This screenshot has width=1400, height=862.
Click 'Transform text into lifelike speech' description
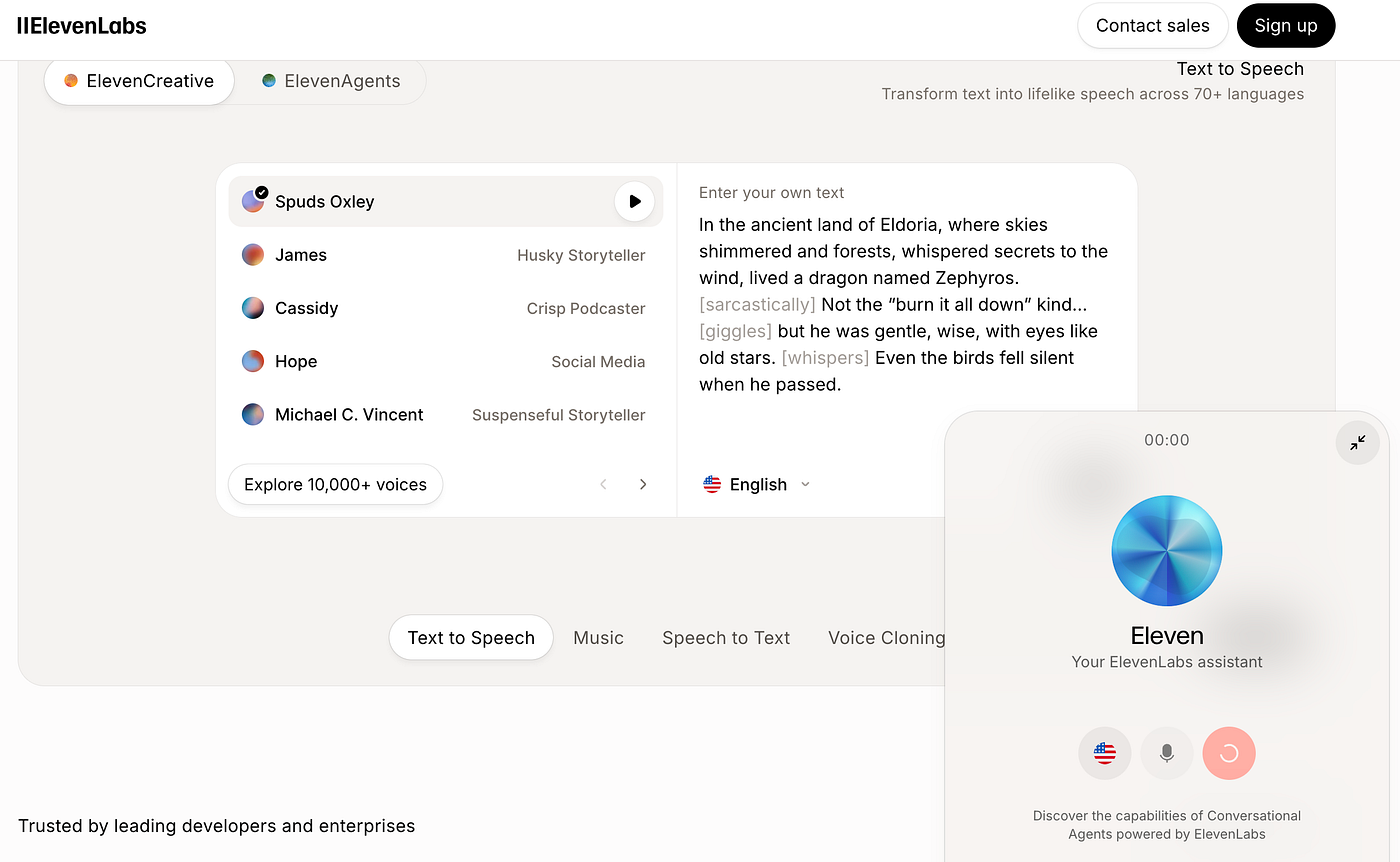coord(1093,94)
